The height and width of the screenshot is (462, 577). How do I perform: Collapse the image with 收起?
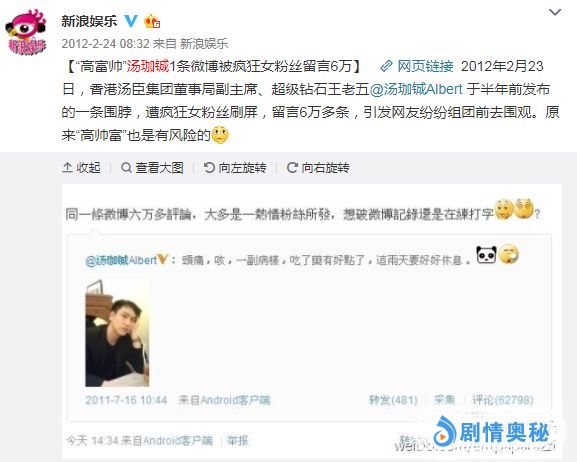coord(82,167)
